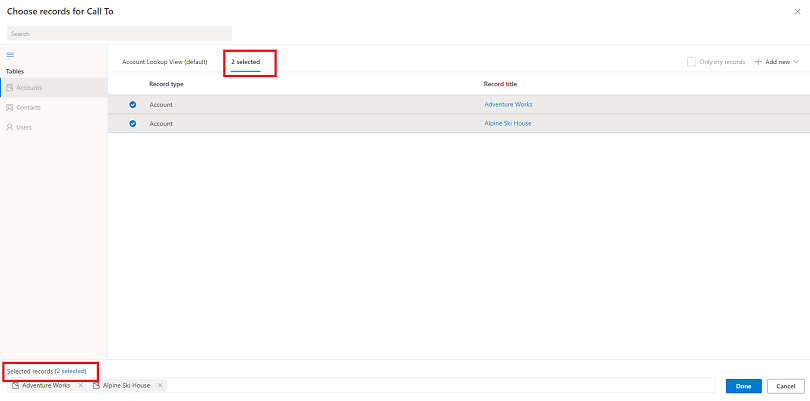This screenshot has width=810, height=401.
Task: Uncheck the Alpine Ski House row checkmark
Action: click(x=133, y=124)
